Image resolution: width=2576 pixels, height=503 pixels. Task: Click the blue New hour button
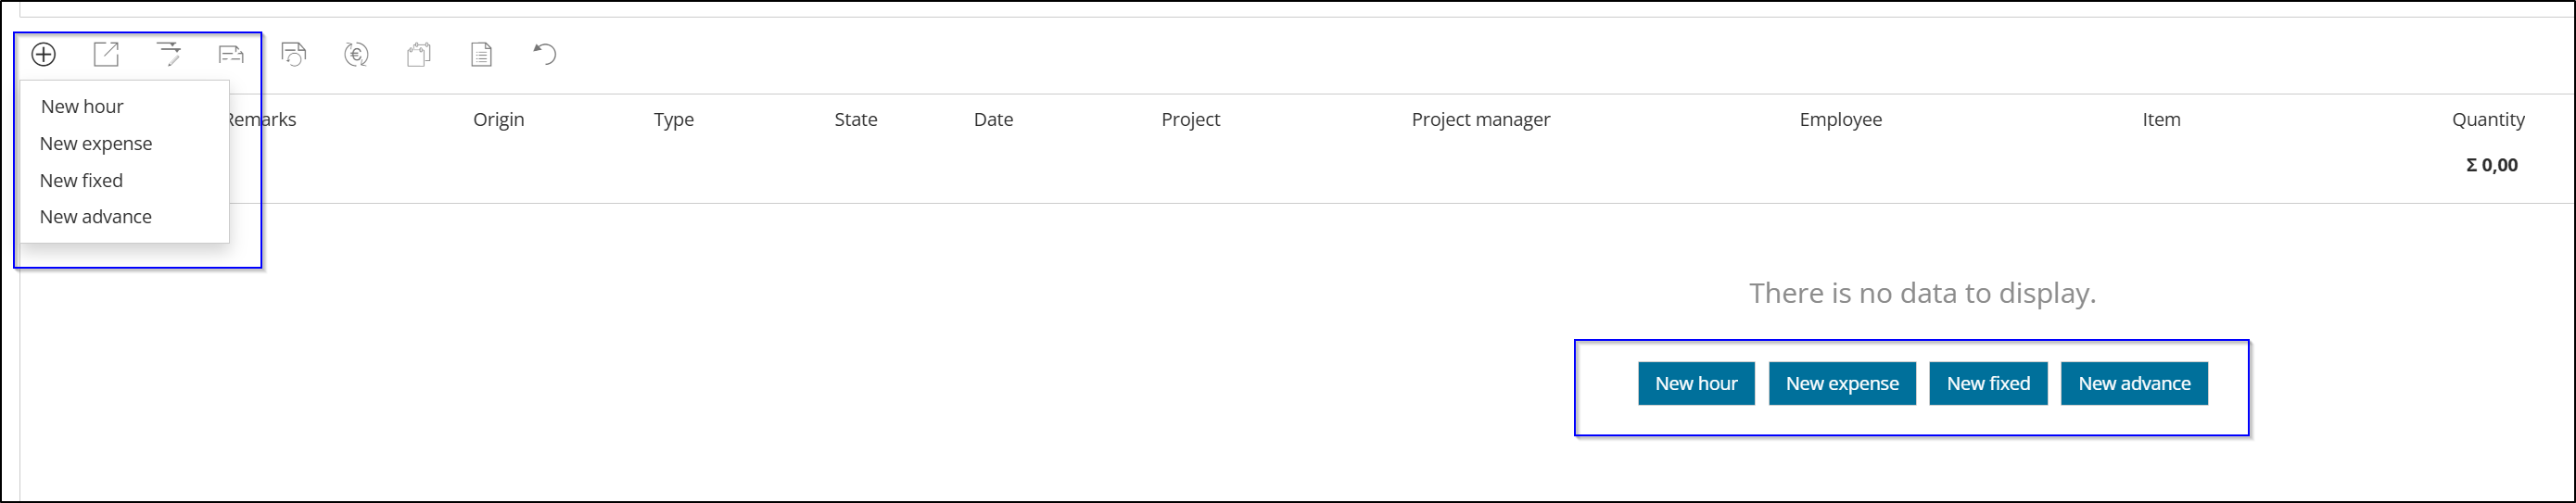pos(1696,383)
